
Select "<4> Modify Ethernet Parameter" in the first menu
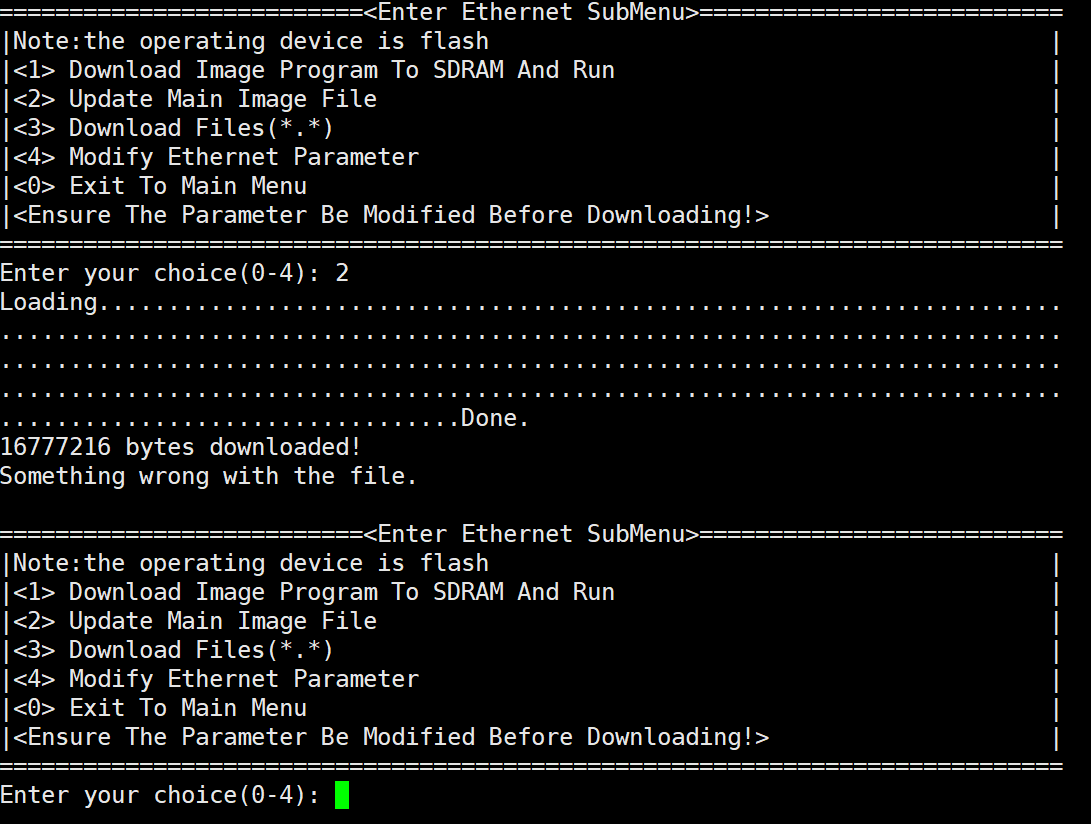215,157
